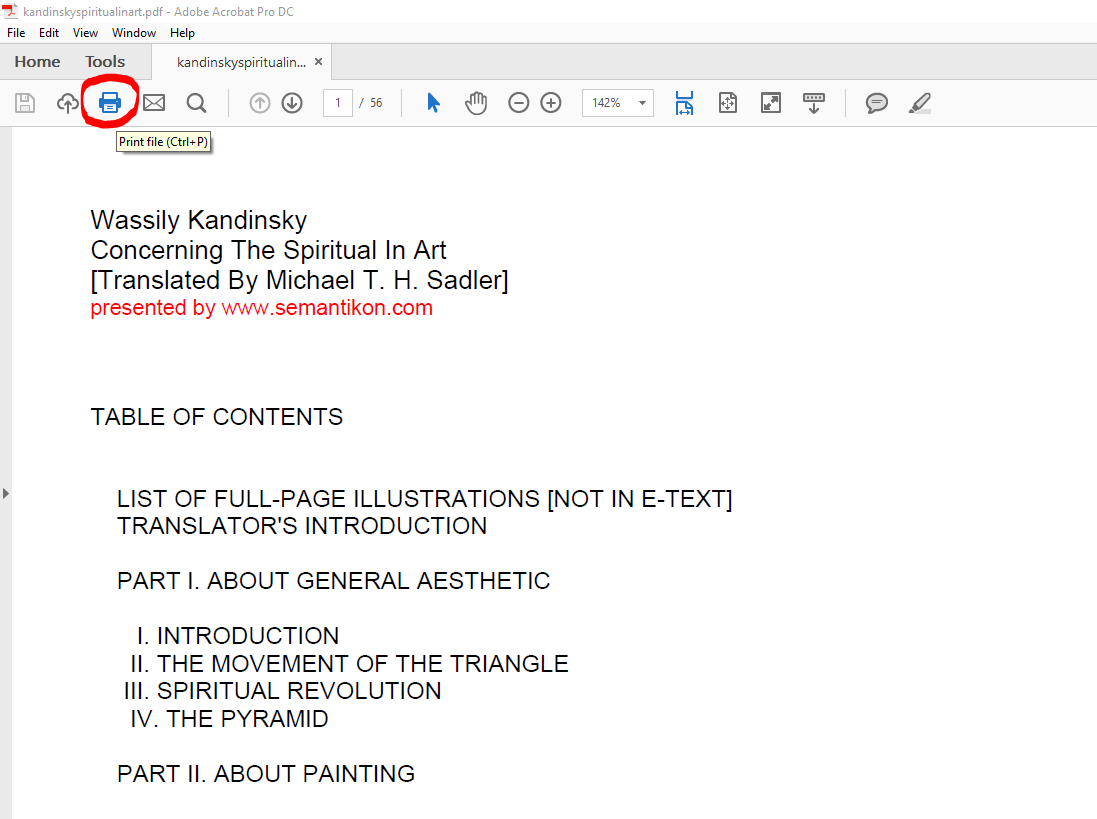Click 'II. THE MOVEMENT OF THE TRIANGLE'
1097x819 pixels.
click(x=350, y=664)
